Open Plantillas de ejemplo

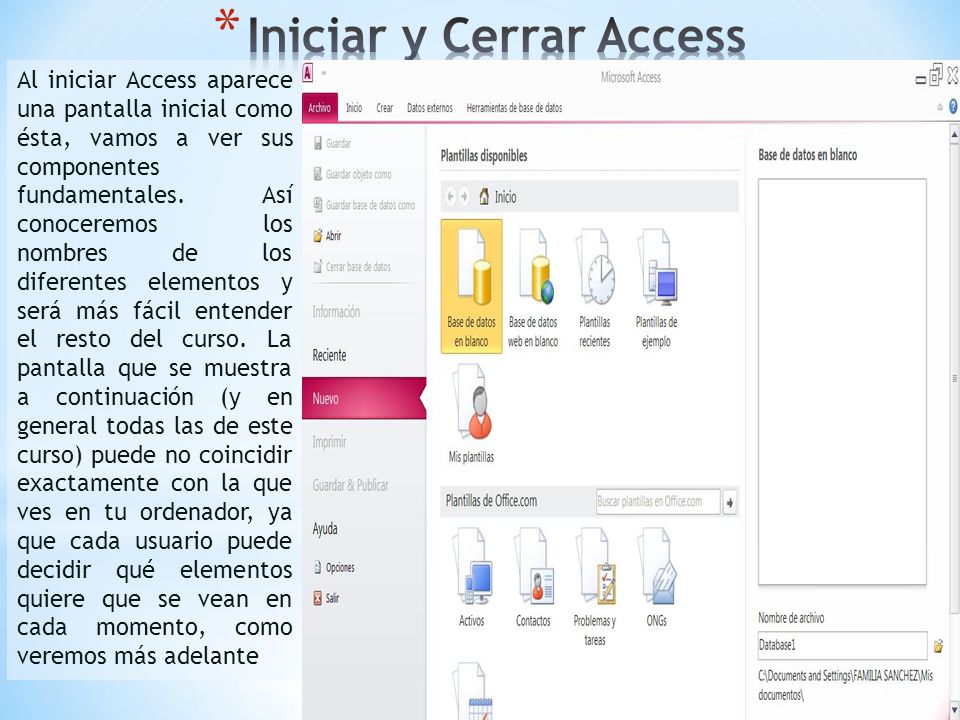656,287
